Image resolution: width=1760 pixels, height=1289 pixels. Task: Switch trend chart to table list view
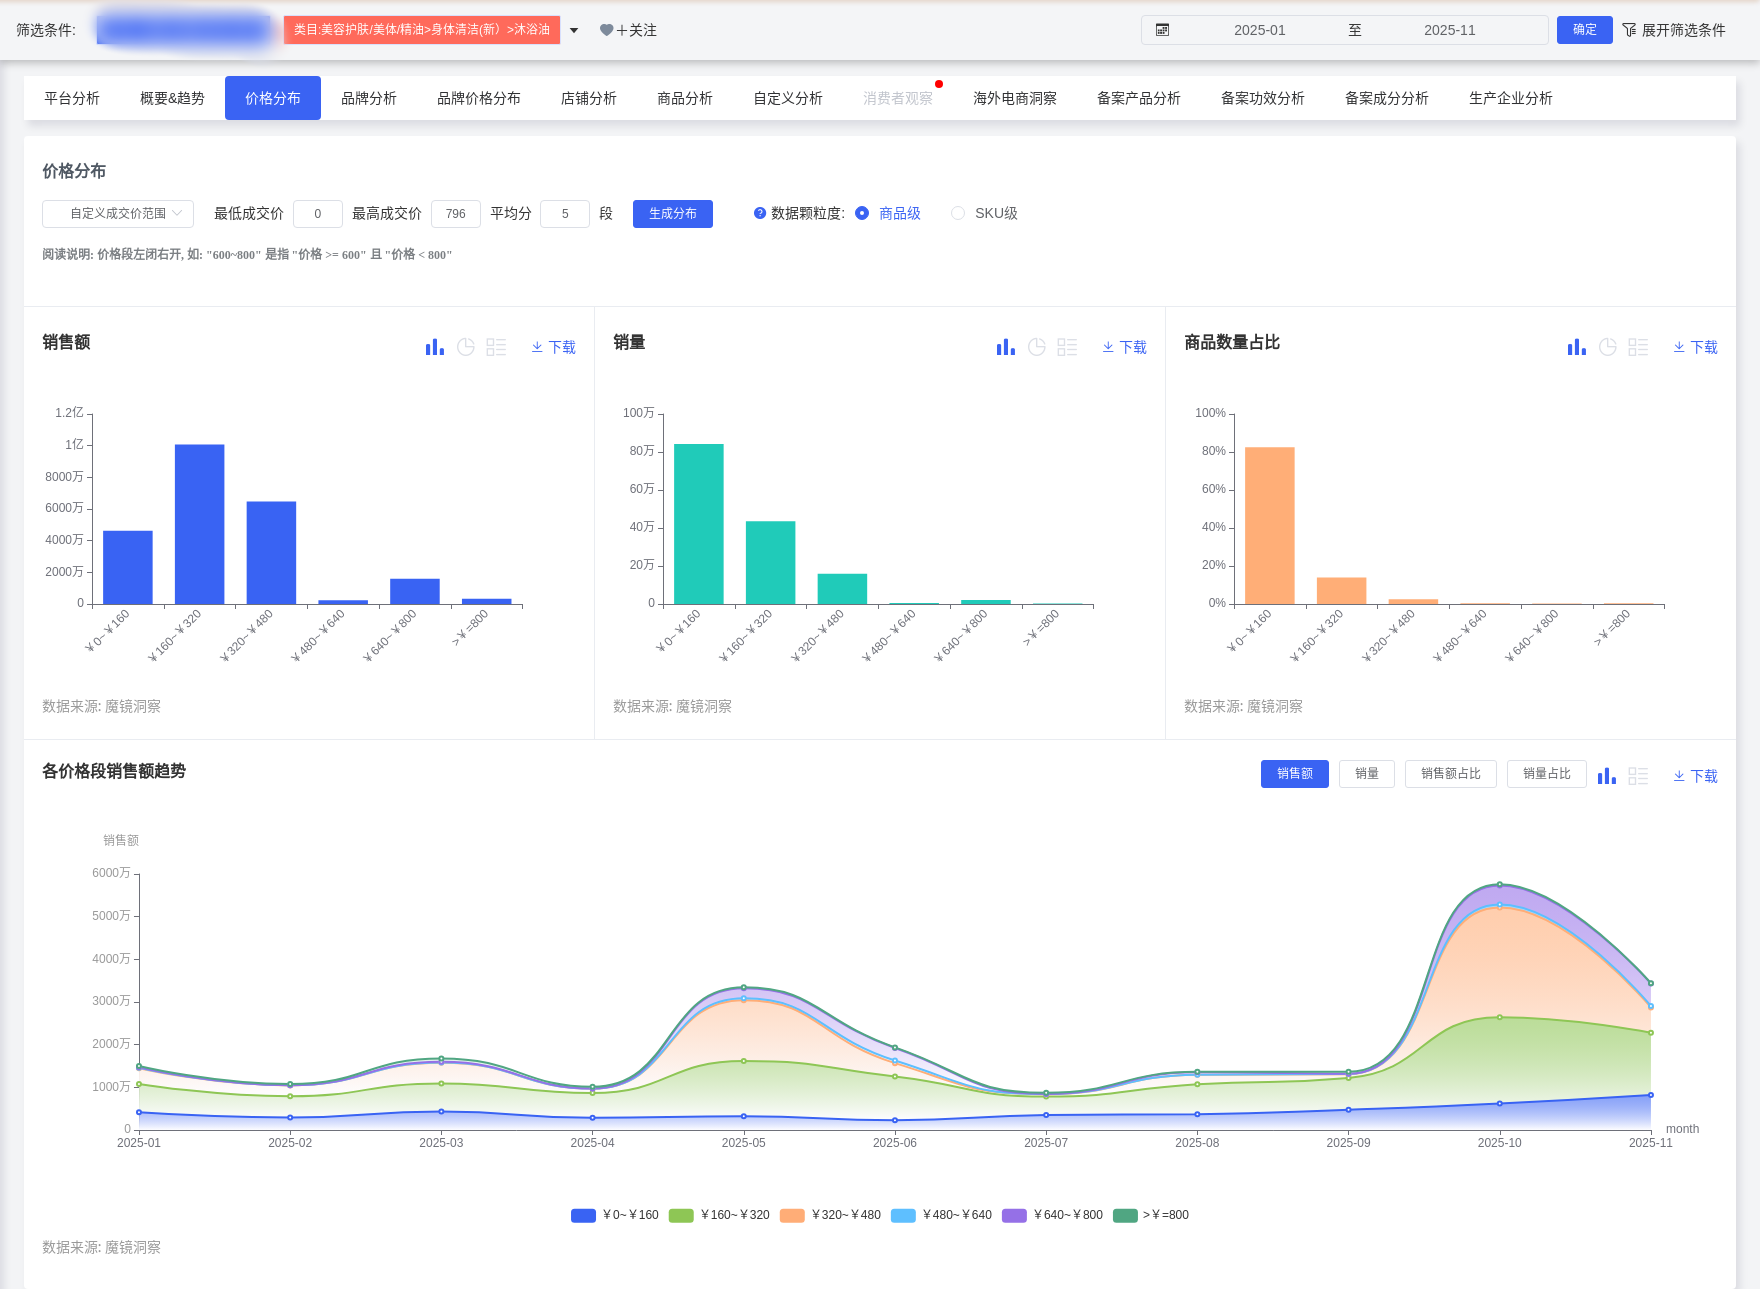[x=1638, y=776]
